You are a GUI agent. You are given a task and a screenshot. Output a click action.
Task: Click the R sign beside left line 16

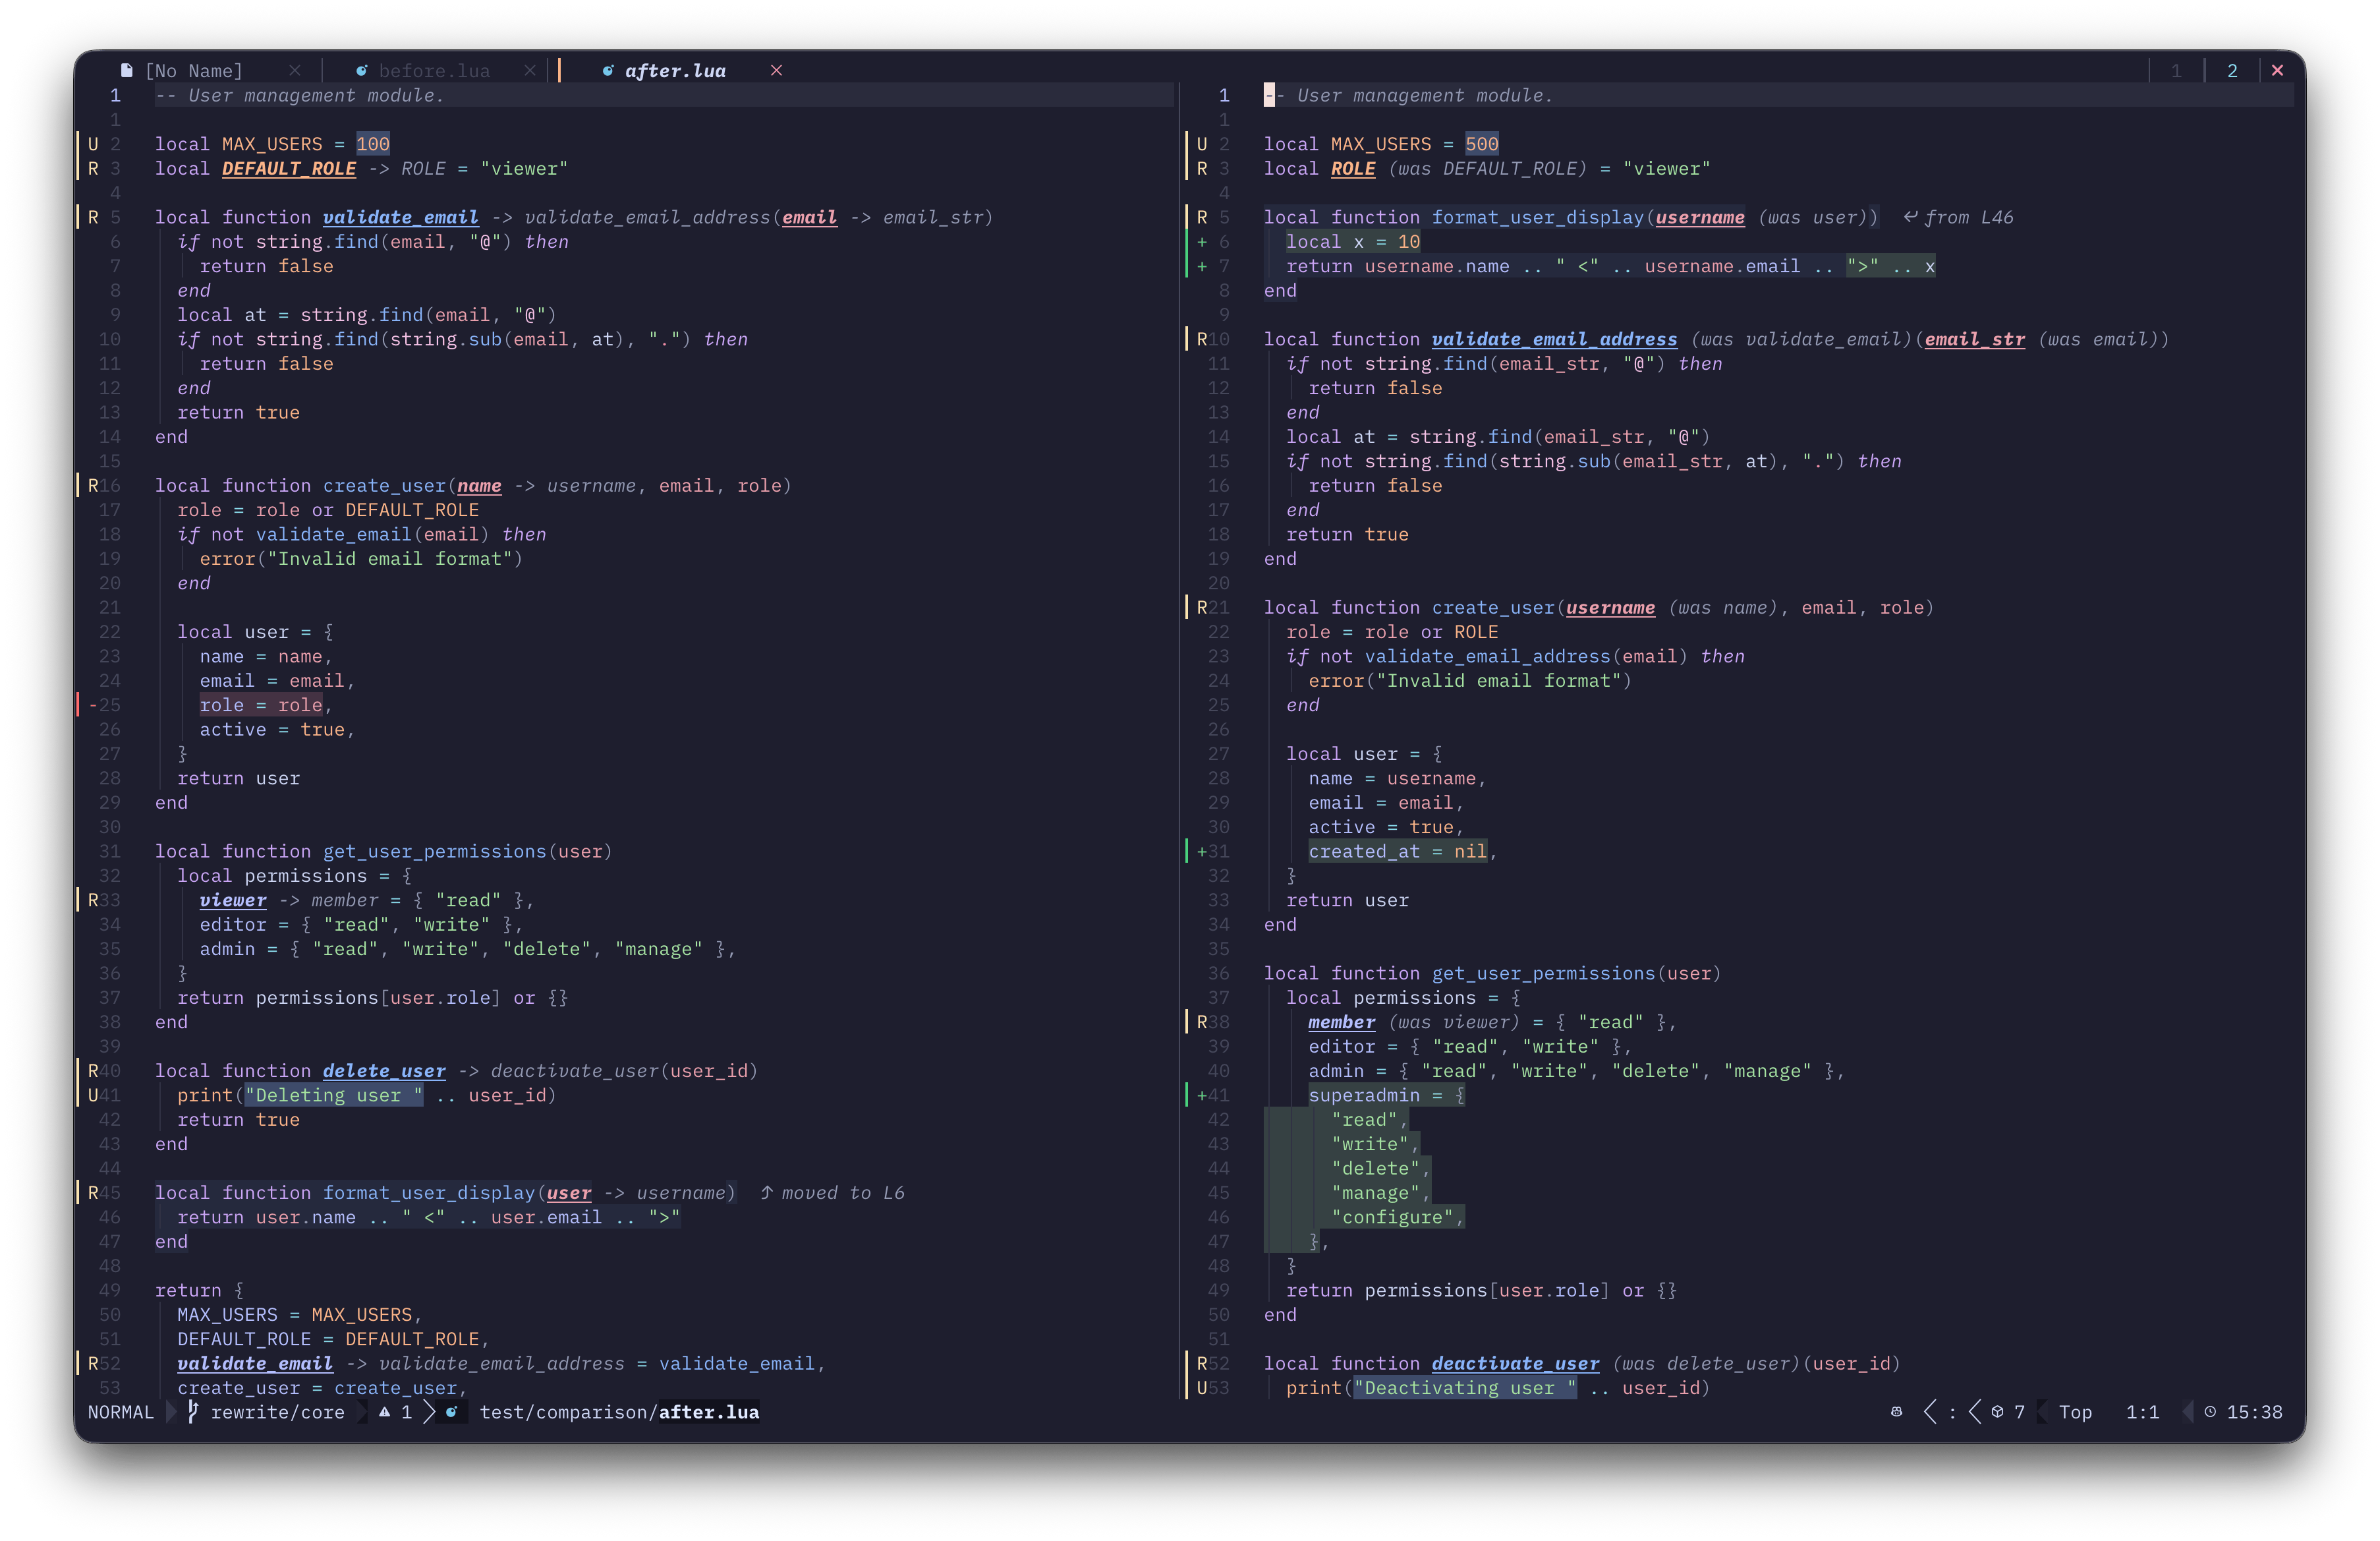click(x=93, y=486)
